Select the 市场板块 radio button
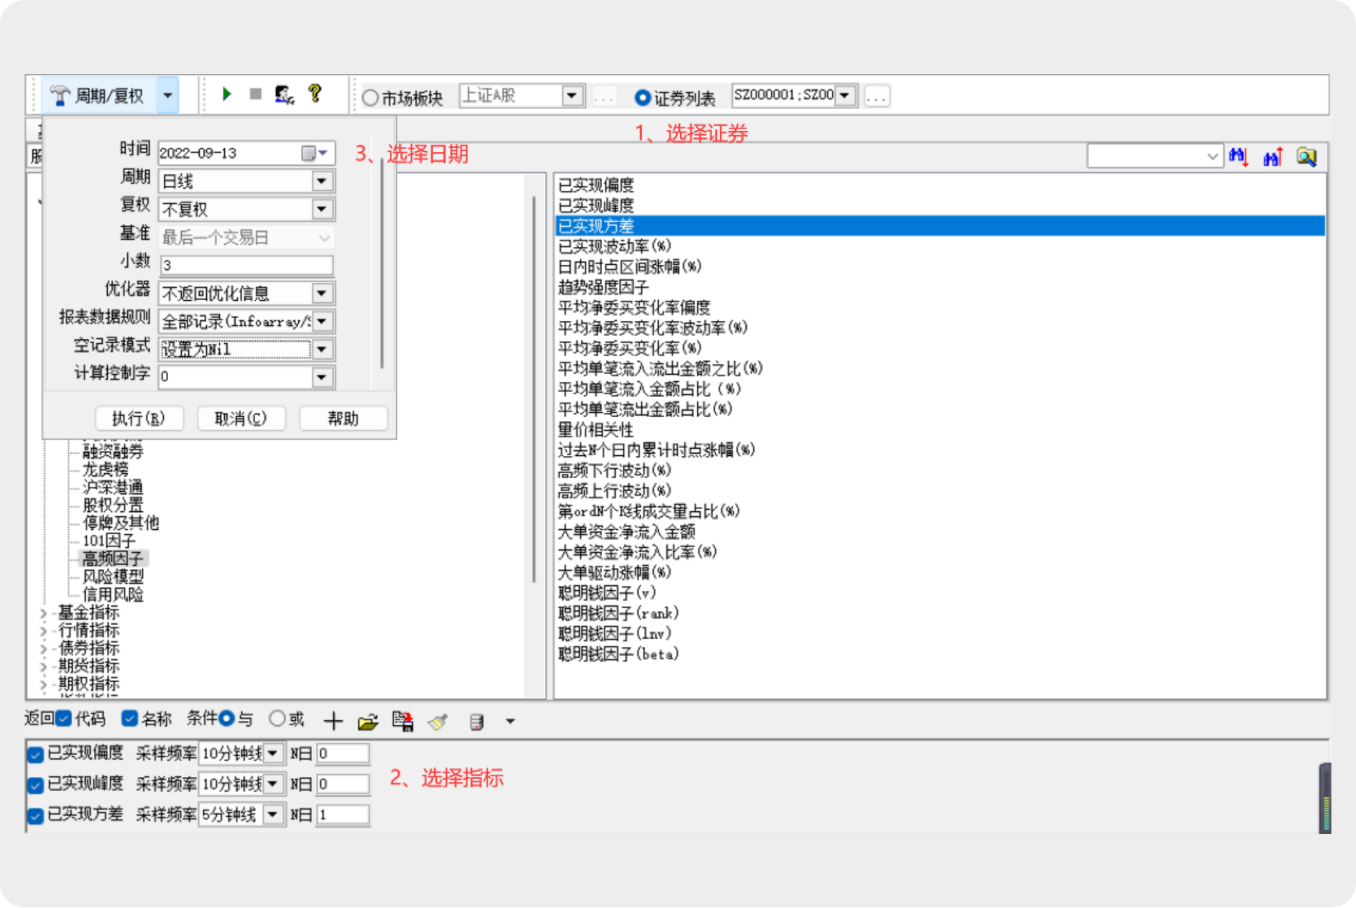Screen dimensions: 1356x908 pos(371,98)
